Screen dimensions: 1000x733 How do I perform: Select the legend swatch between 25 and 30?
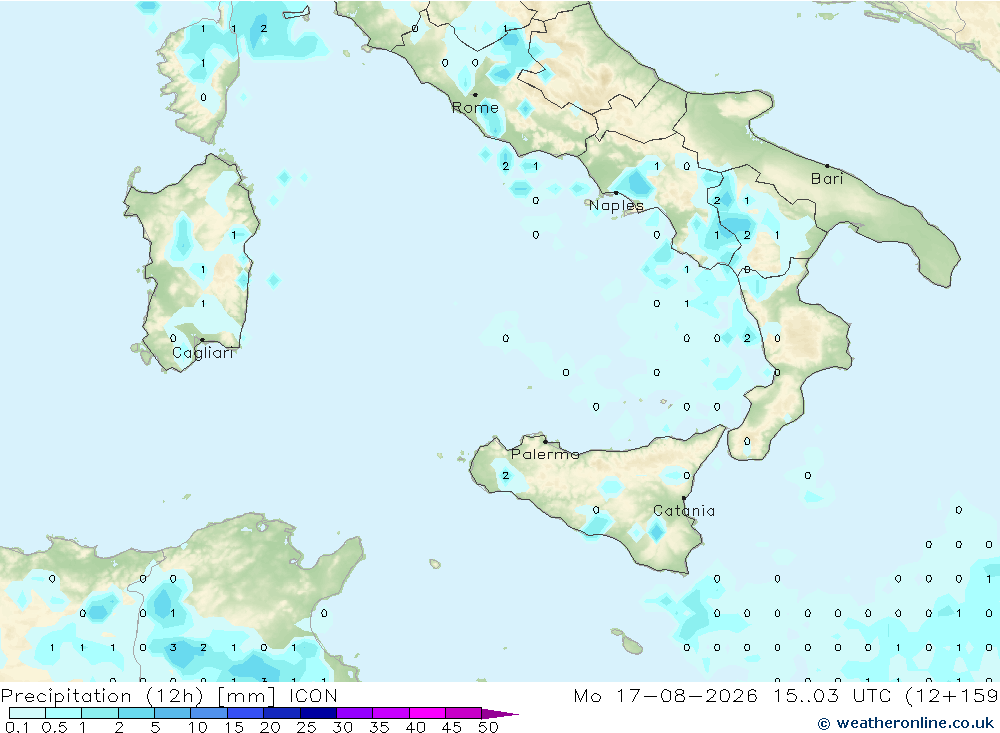click(x=318, y=713)
